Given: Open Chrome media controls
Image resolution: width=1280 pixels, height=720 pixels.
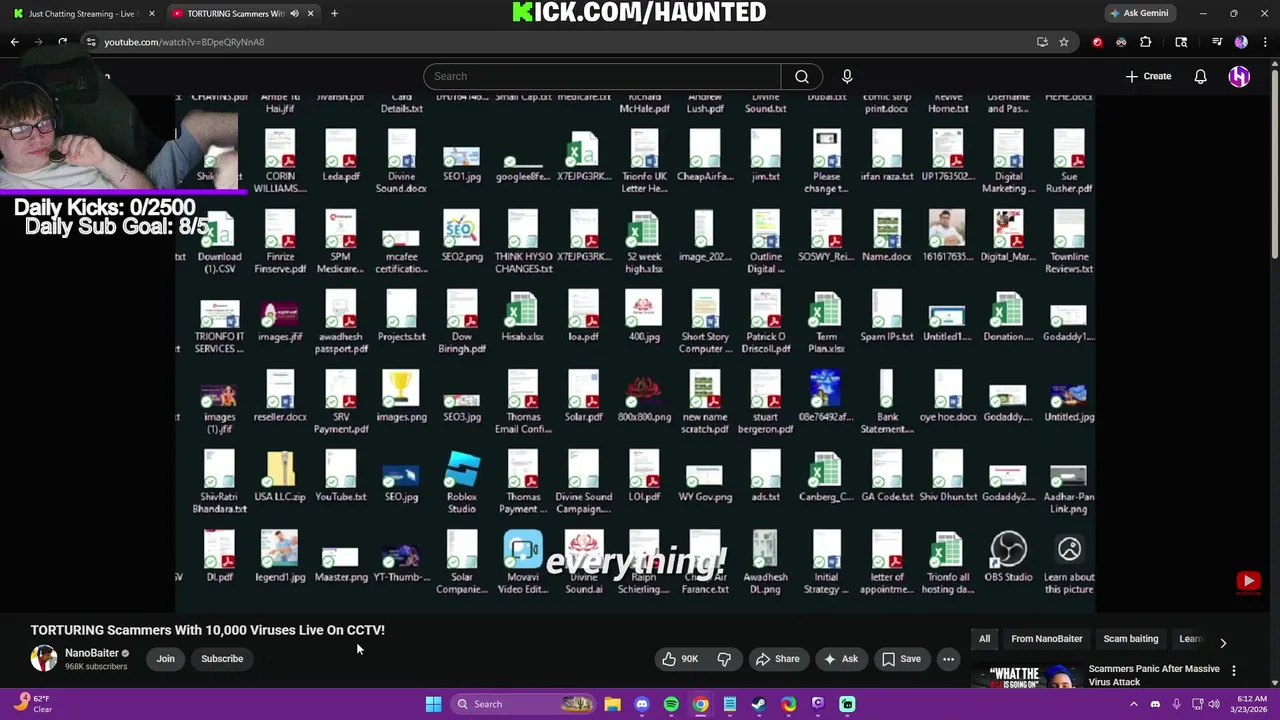Looking at the screenshot, I should [x=1217, y=42].
